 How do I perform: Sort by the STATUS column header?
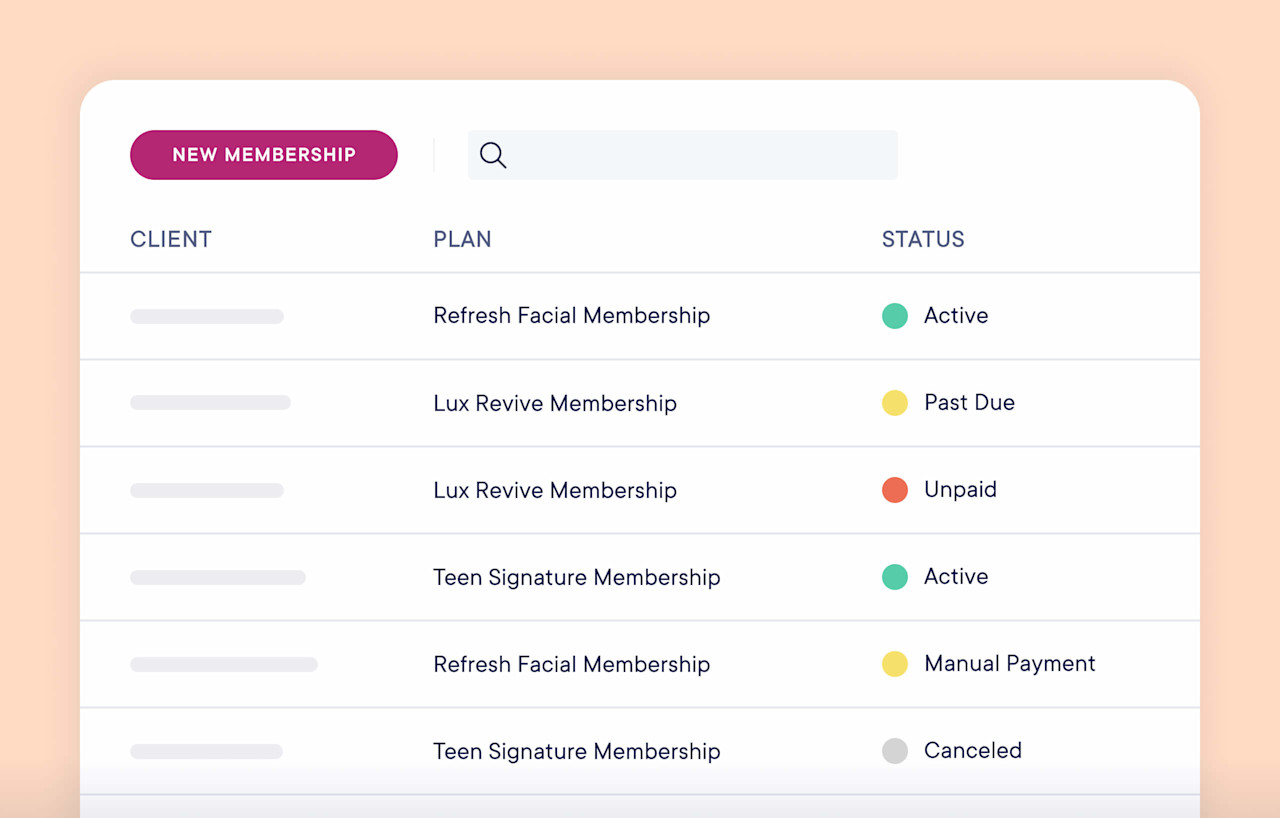tap(923, 239)
